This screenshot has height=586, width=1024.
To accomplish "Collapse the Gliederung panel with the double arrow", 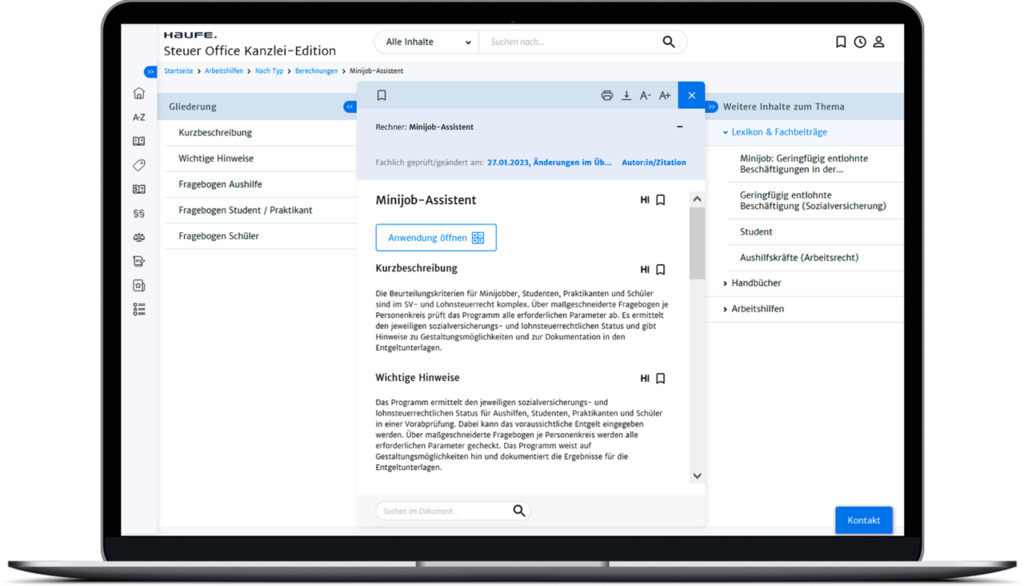I will point(350,106).
